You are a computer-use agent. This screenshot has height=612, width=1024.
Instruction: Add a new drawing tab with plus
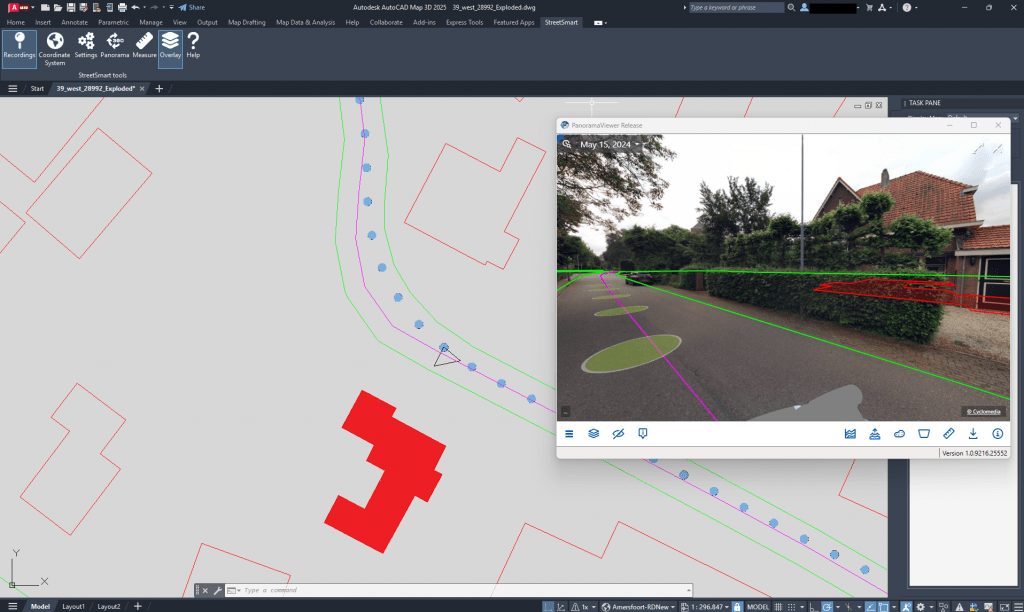point(159,88)
